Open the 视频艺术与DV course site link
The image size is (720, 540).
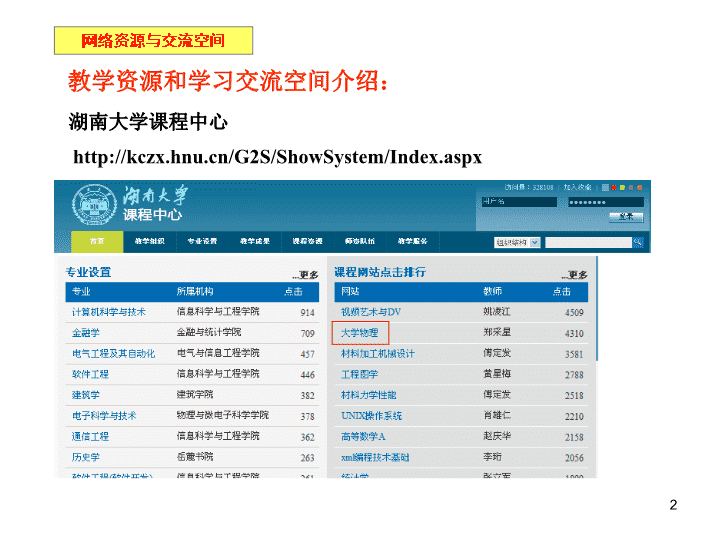371,312
